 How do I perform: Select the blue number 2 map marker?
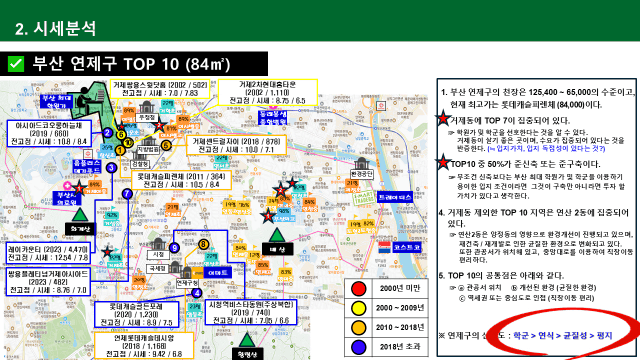point(107,133)
